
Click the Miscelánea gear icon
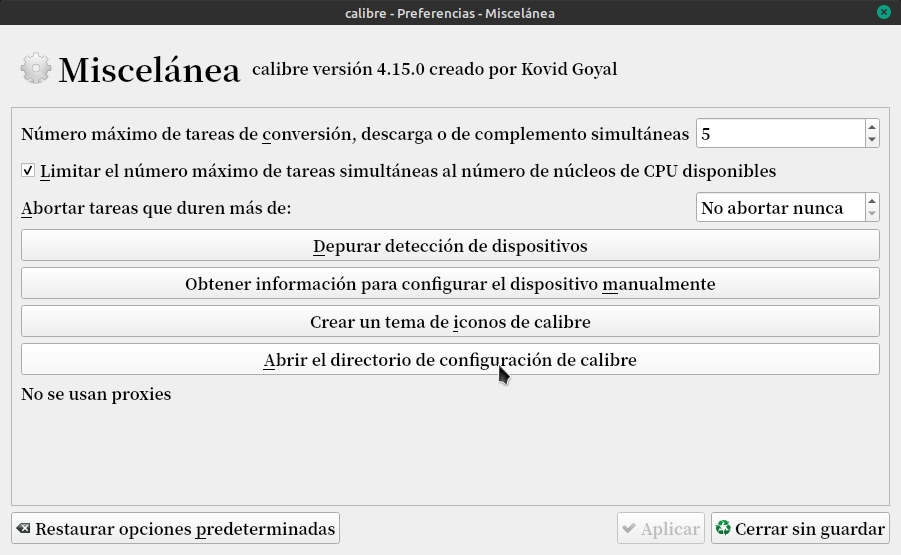[36, 69]
